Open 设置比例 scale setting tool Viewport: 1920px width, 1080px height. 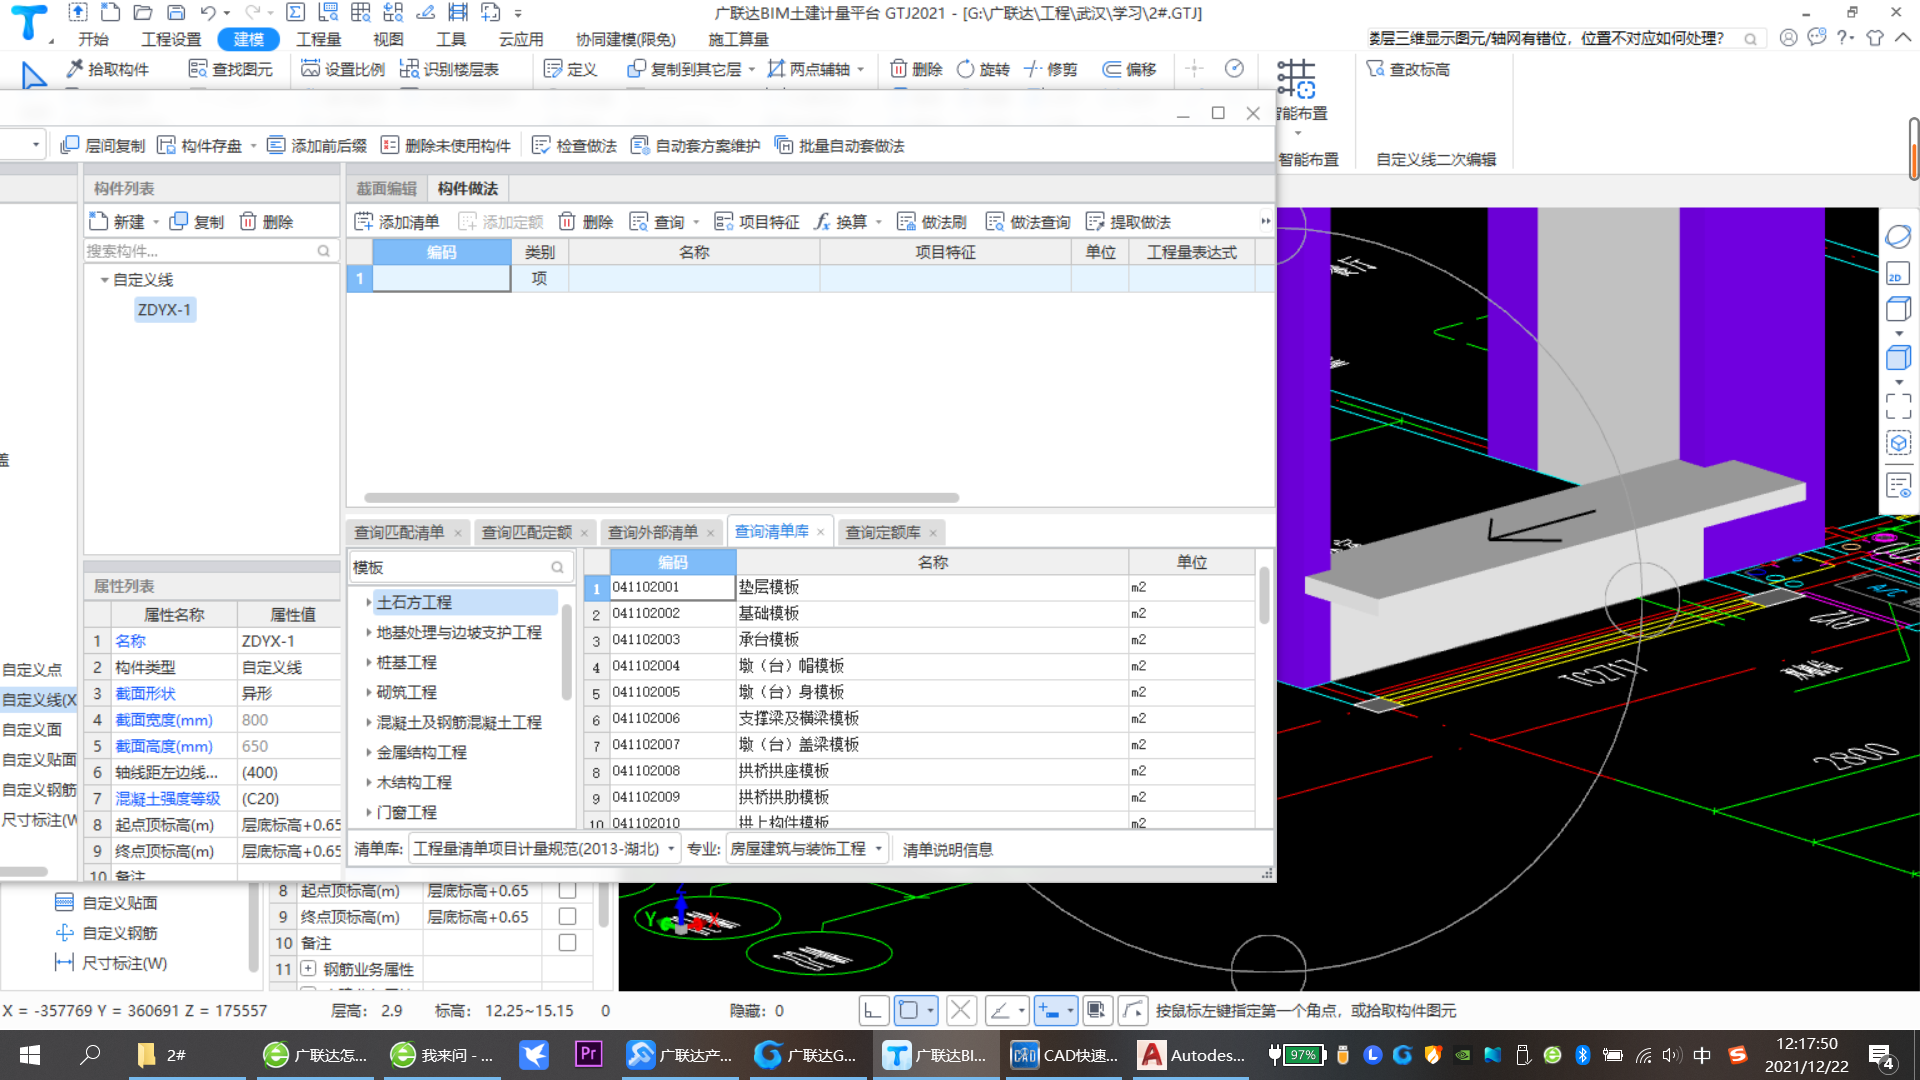pyautogui.click(x=343, y=69)
